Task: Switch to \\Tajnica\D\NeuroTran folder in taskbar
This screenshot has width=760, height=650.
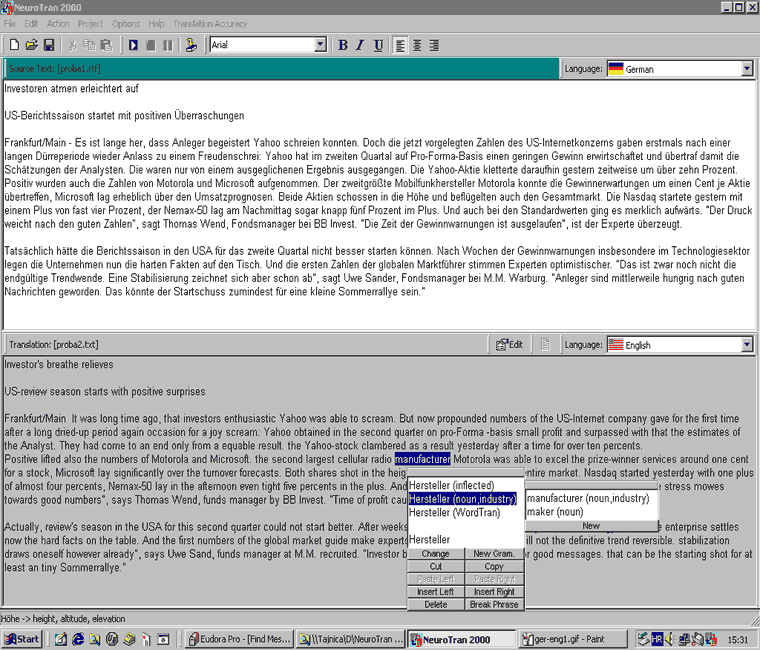Action: (x=351, y=639)
